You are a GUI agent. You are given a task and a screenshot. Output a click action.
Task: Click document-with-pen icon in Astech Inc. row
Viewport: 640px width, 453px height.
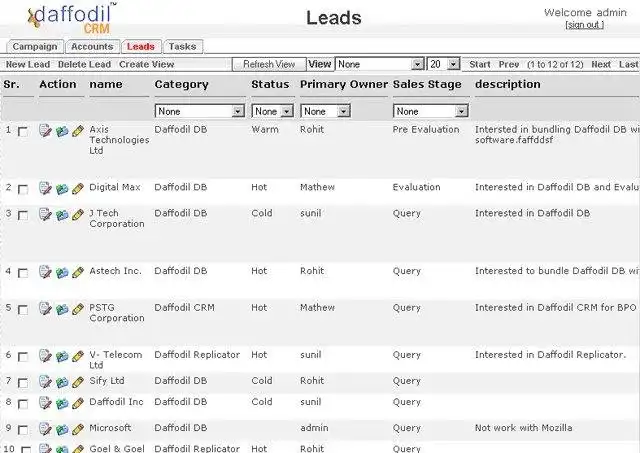point(45,272)
